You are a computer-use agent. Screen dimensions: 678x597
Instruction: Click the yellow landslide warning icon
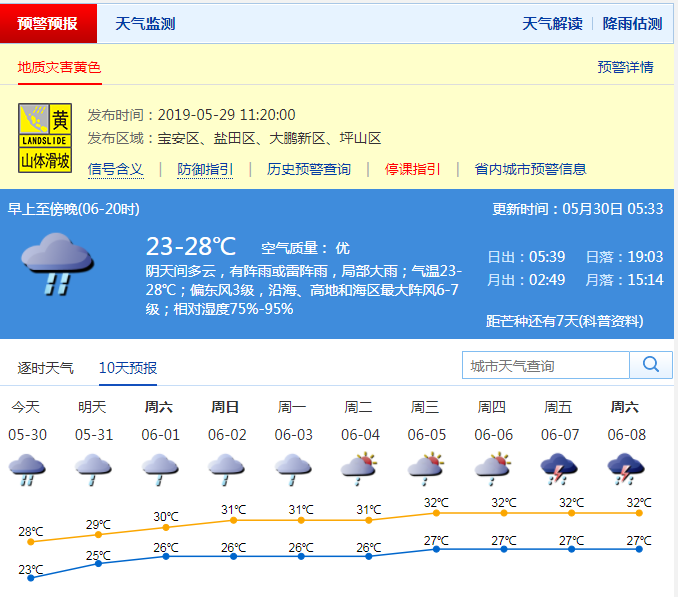[x=45, y=140]
